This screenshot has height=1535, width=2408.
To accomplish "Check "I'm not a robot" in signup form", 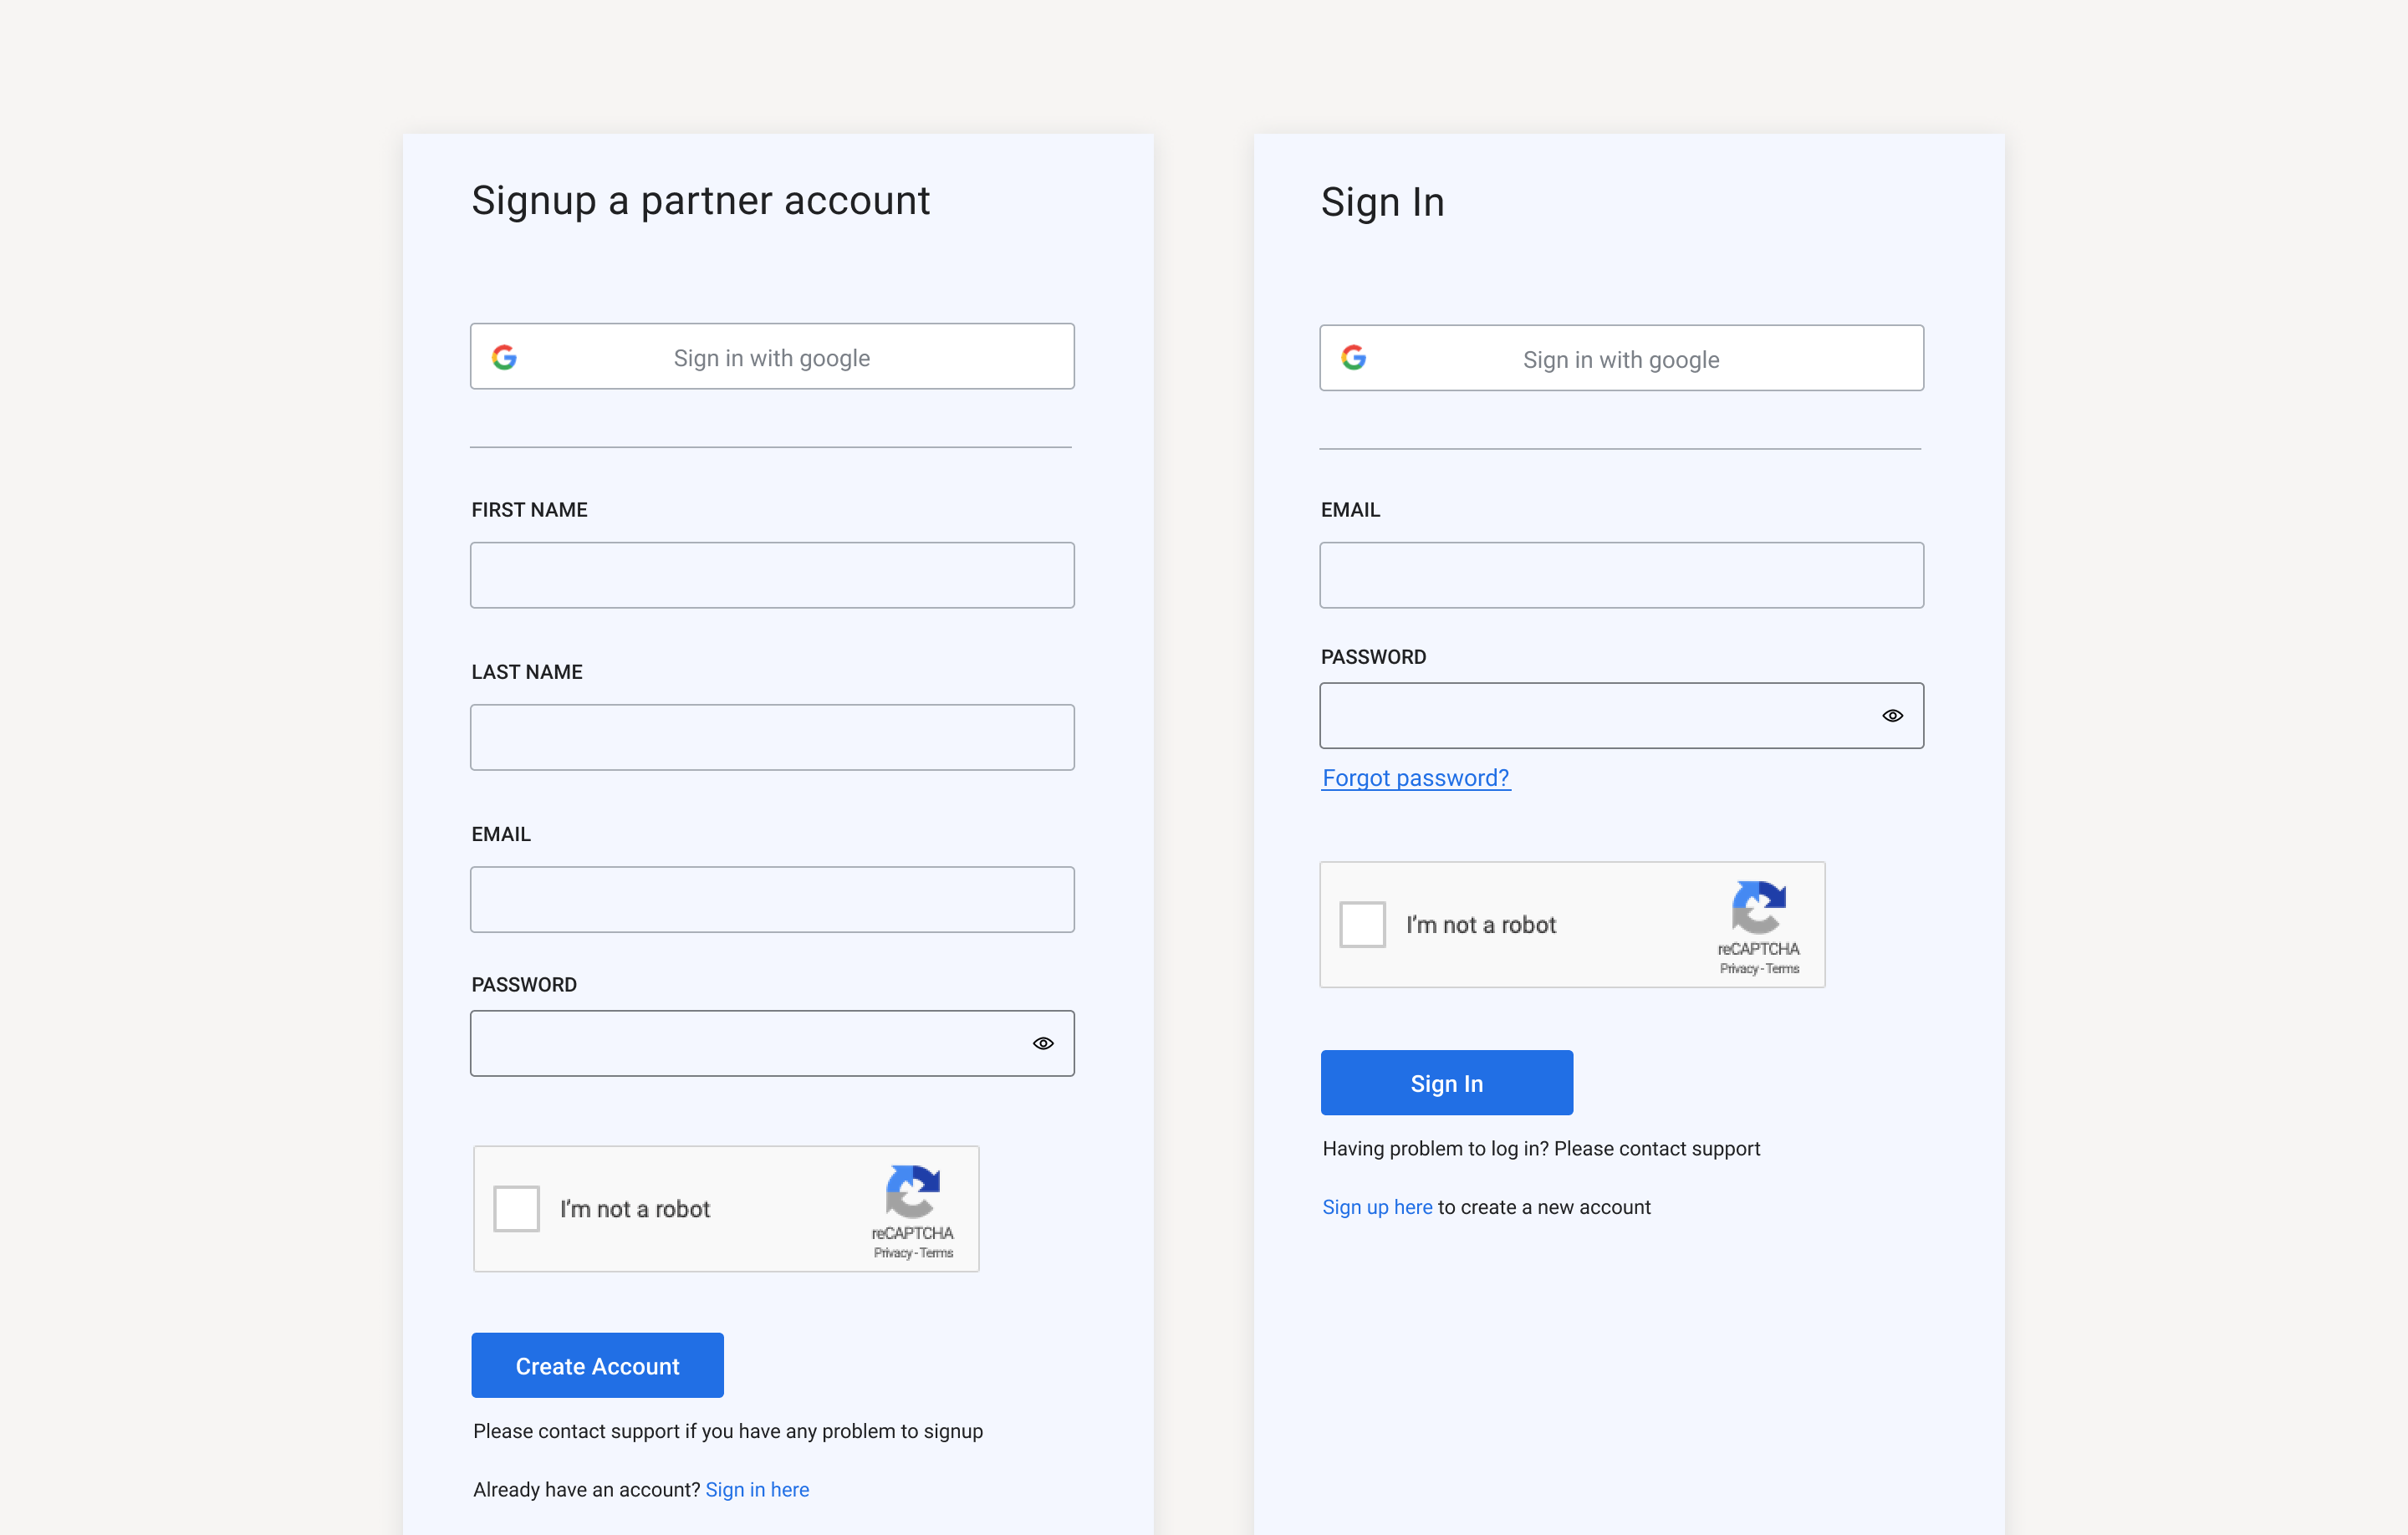I will click(516, 1209).
